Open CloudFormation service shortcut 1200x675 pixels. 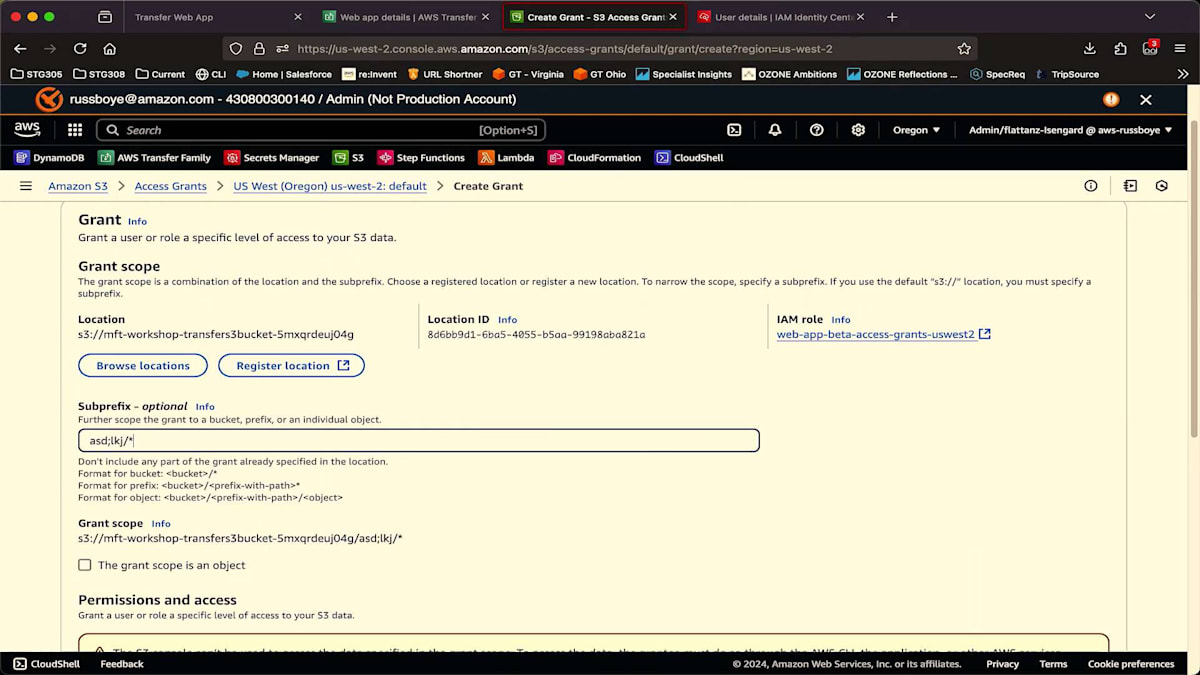click(x=595, y=158)
